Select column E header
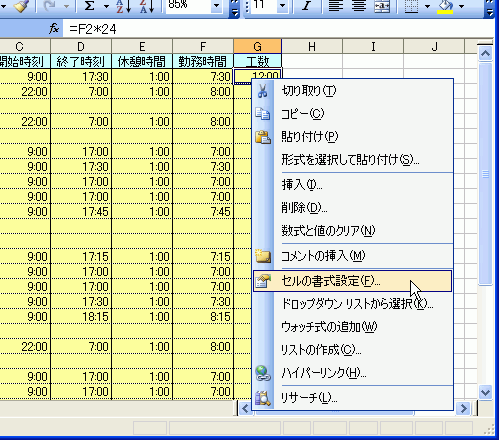Image resolution: width=499 pixels, height=440 pixels. [x=142, y=46]
